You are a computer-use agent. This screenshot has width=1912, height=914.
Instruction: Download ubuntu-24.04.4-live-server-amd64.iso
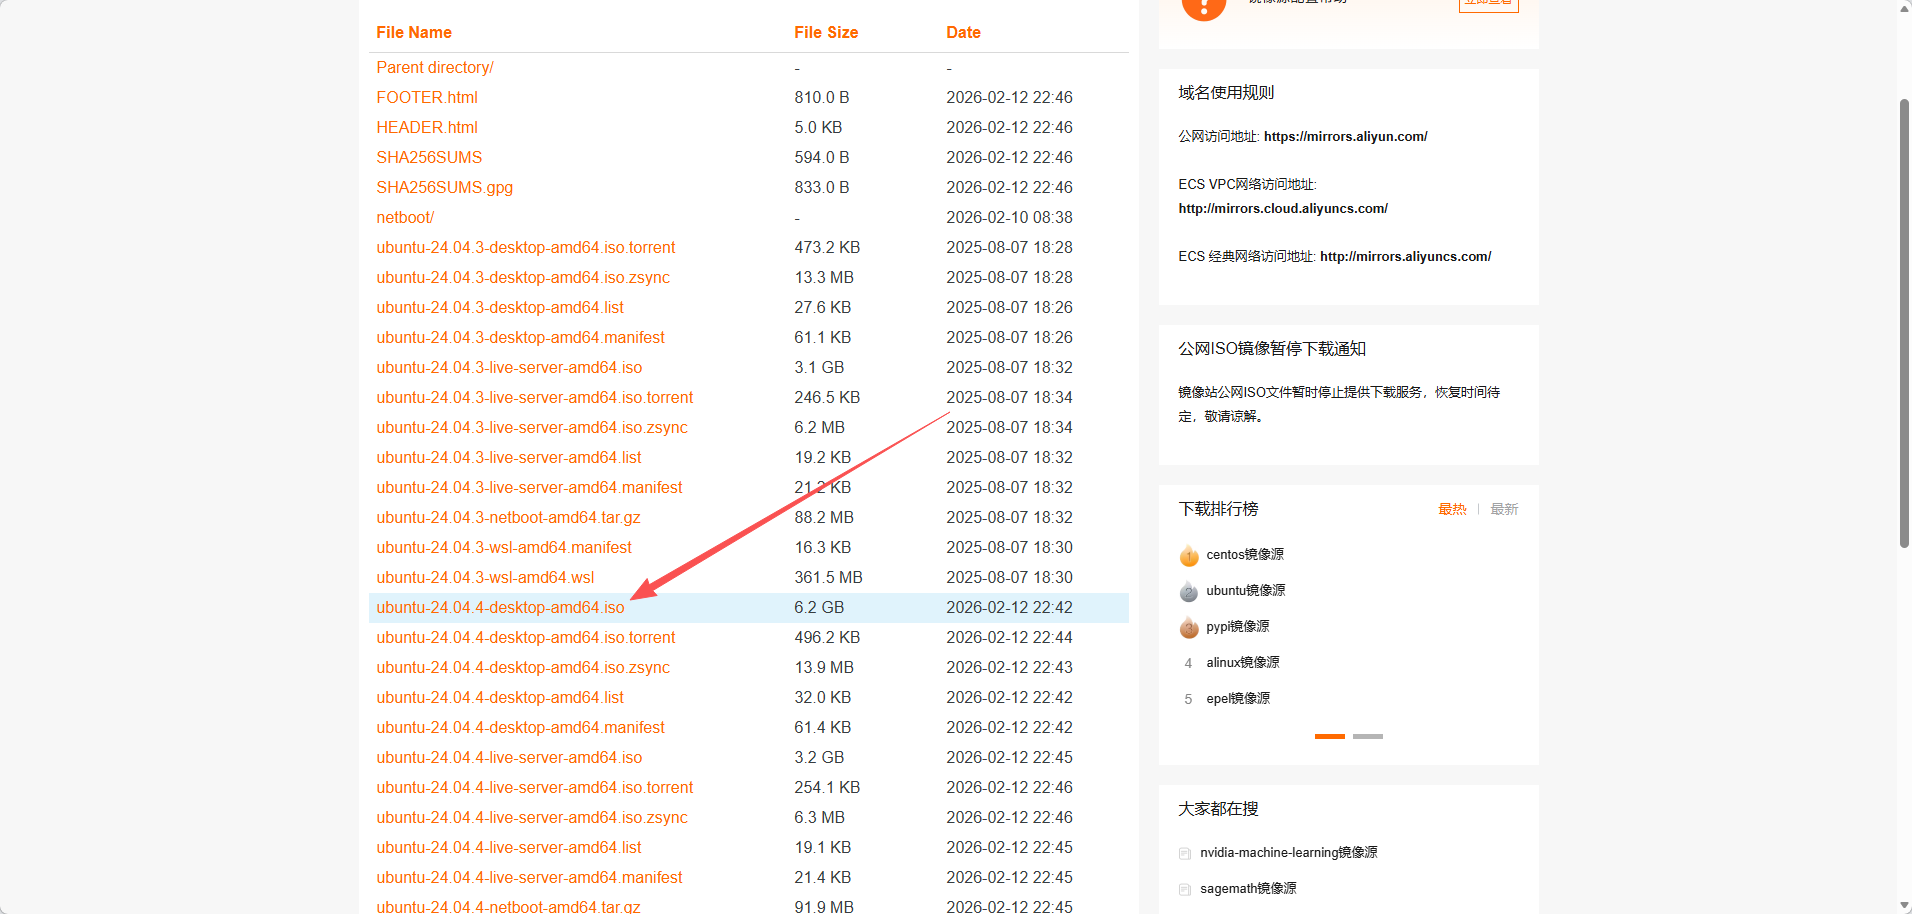coord(509,757)
